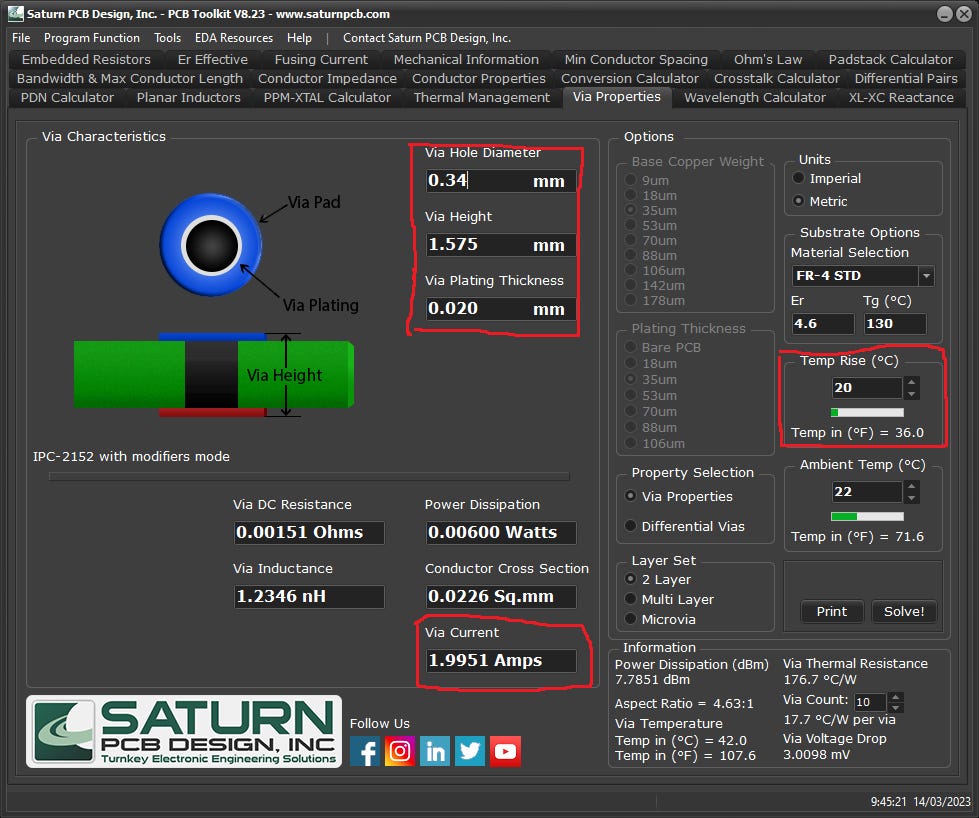This screenshot has height=818, width=979.
Task: Adjust the Temp Rise slider bar
Action: pos(867,412)
